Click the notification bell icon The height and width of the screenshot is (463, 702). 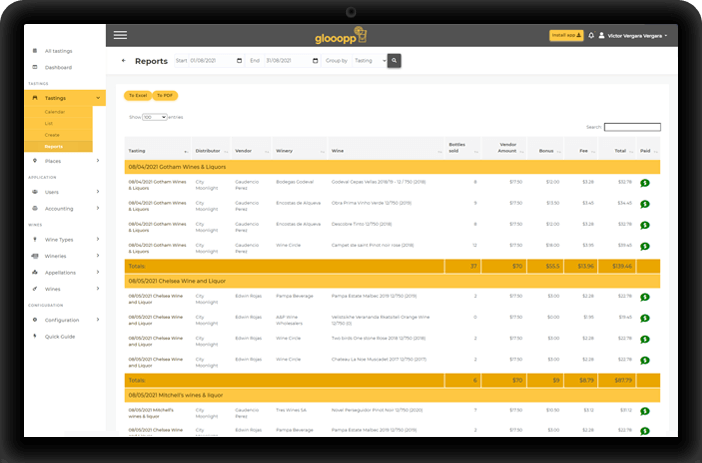(x=591, y=35)
